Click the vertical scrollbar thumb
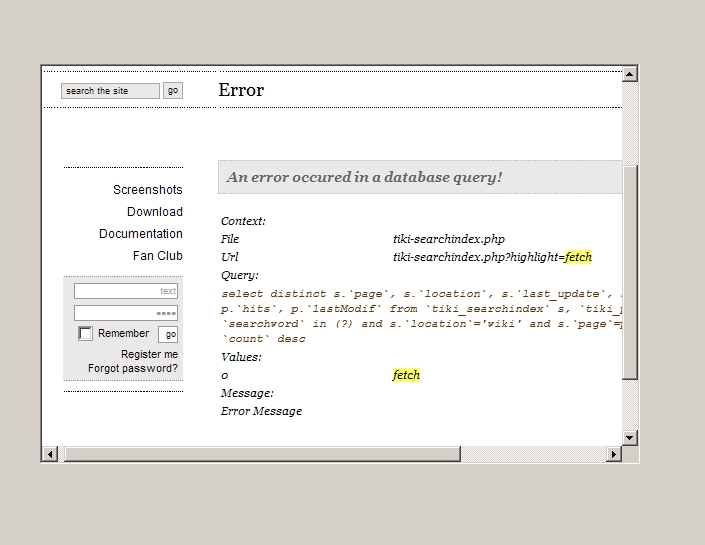This screenshot has width=705, height=545. coord(629,270)
